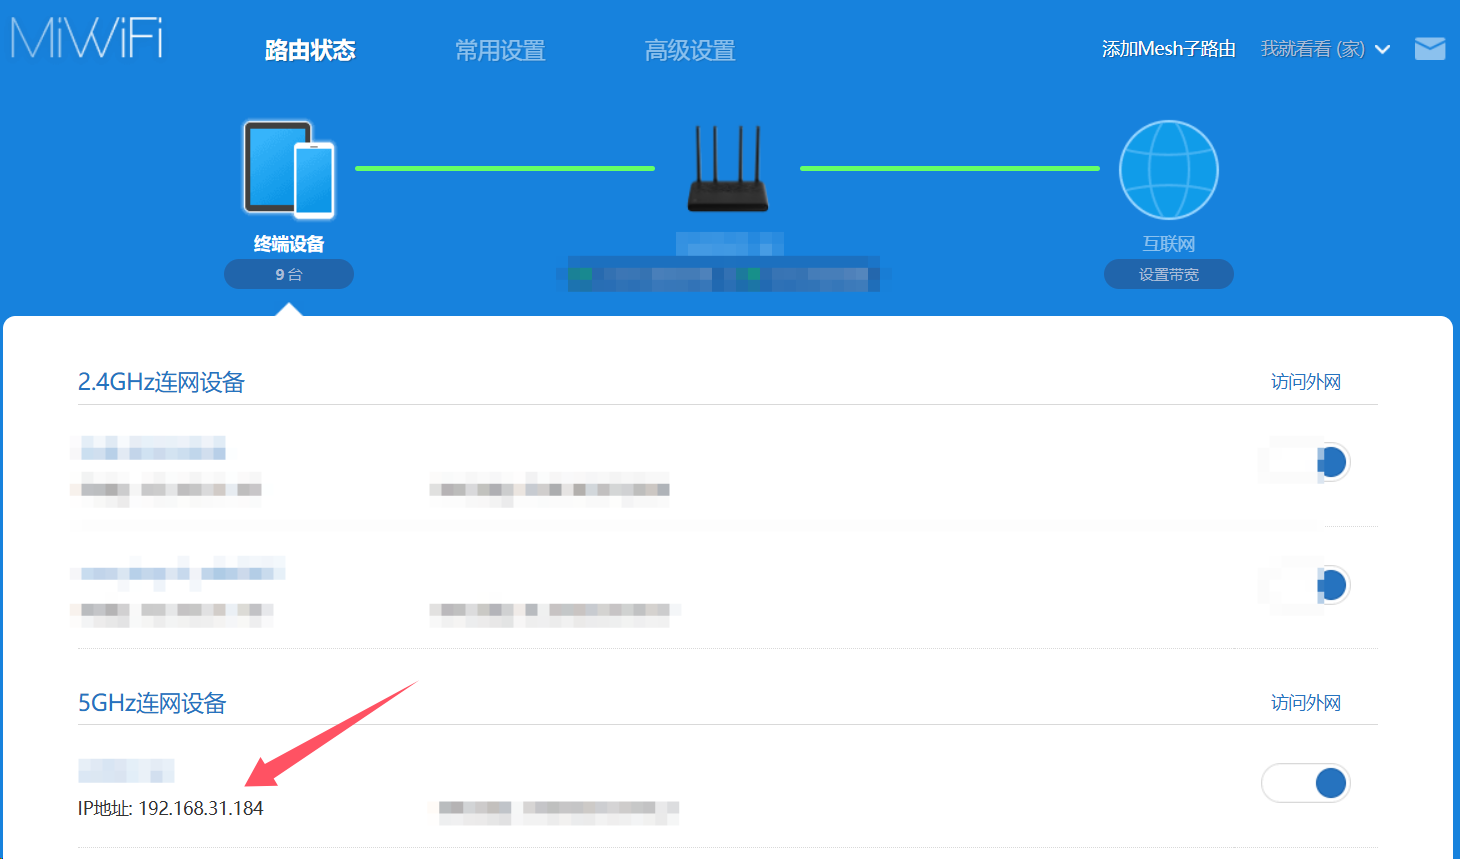
Task: Click the internet globe icon
Action: 1168,170
